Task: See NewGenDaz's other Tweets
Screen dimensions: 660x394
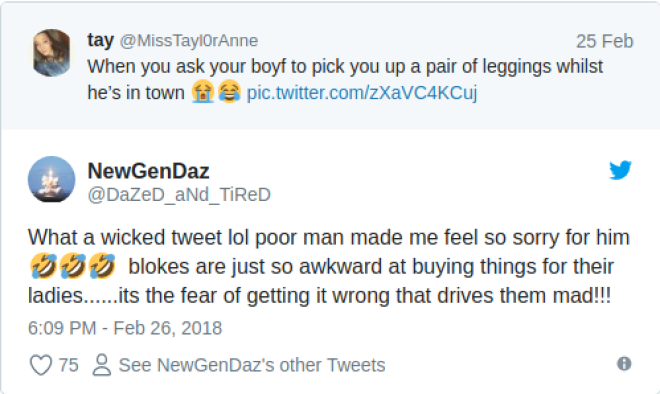Action: coord(252,365)
